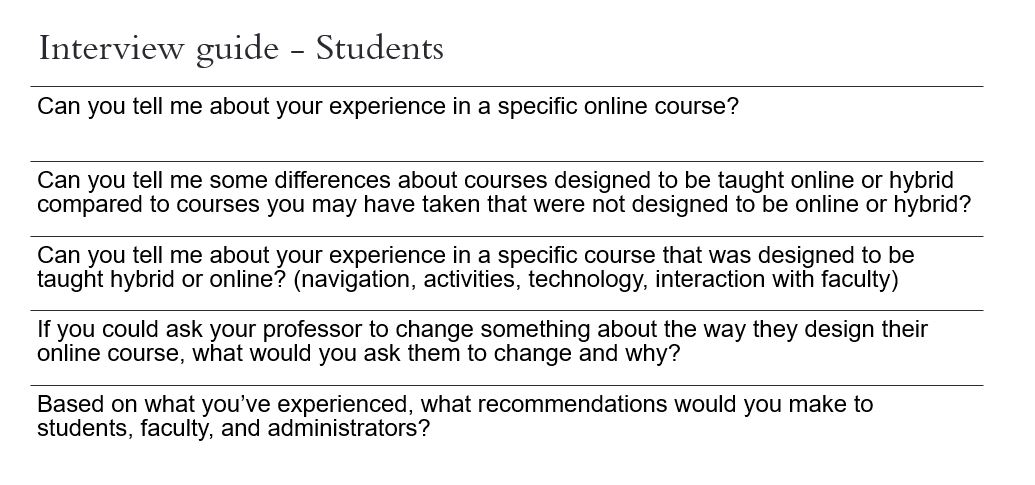Click the word "Students" in the title
The height and width of the screenshot is (485, 1035).
tap(380, 48)
